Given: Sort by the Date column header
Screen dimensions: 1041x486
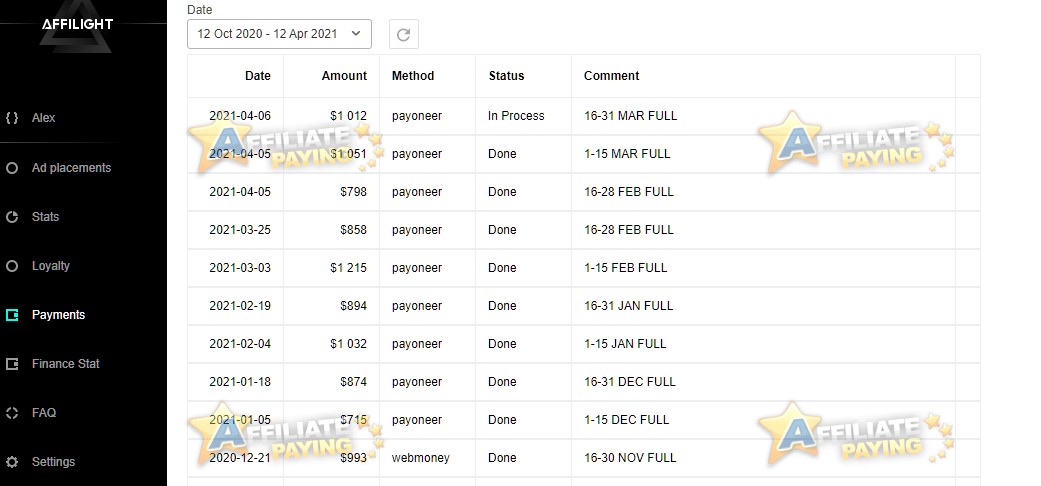Looking at the screenshot, I should pos(258,76).
